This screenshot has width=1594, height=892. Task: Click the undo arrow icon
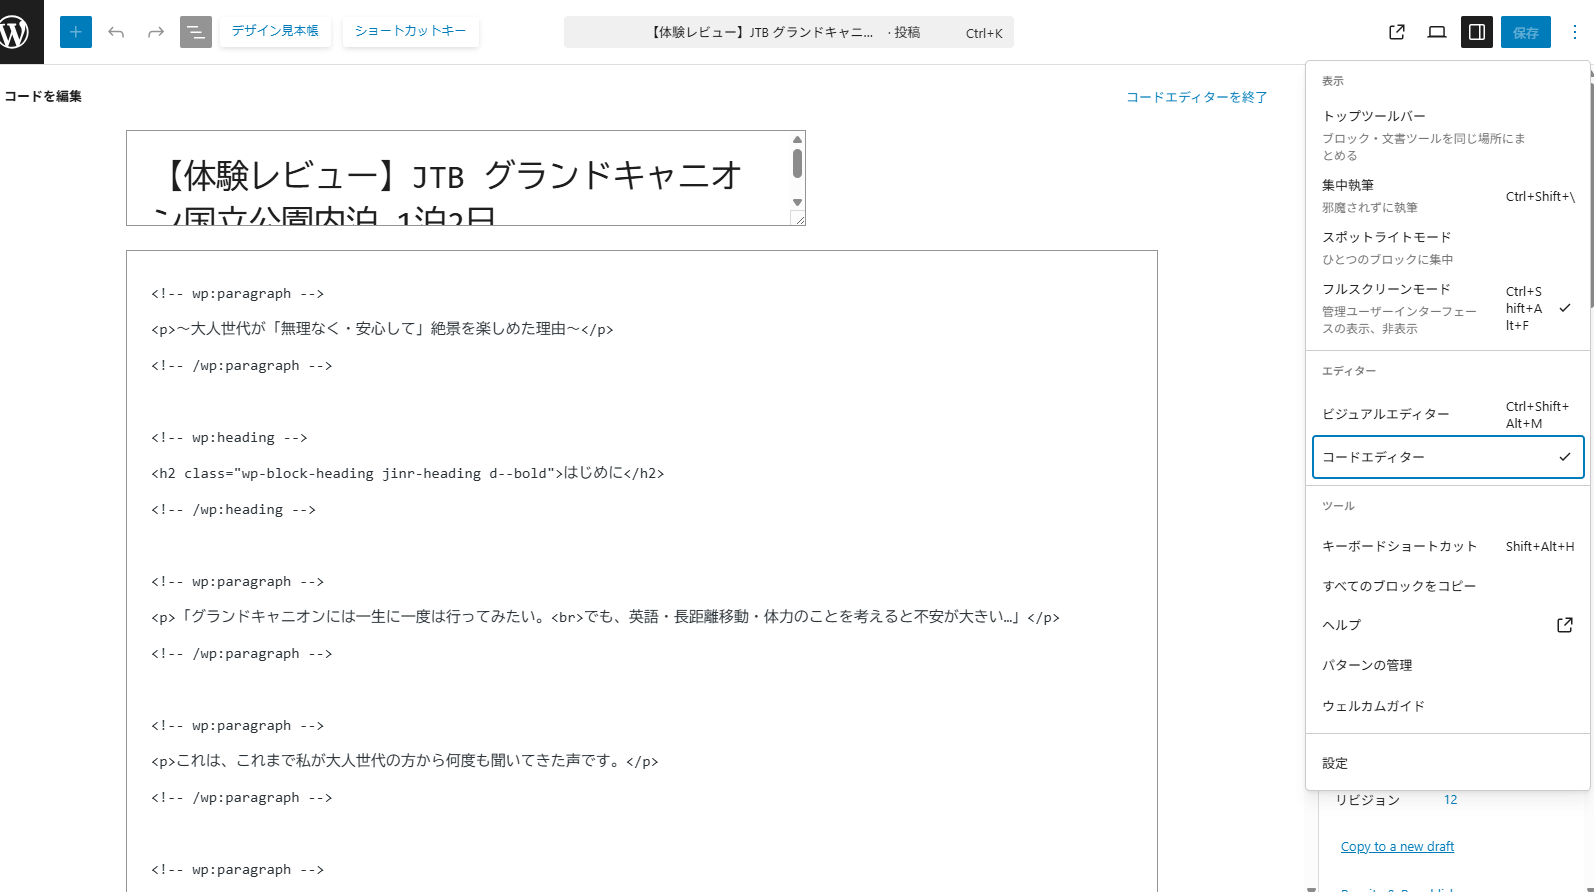point(116,32)
